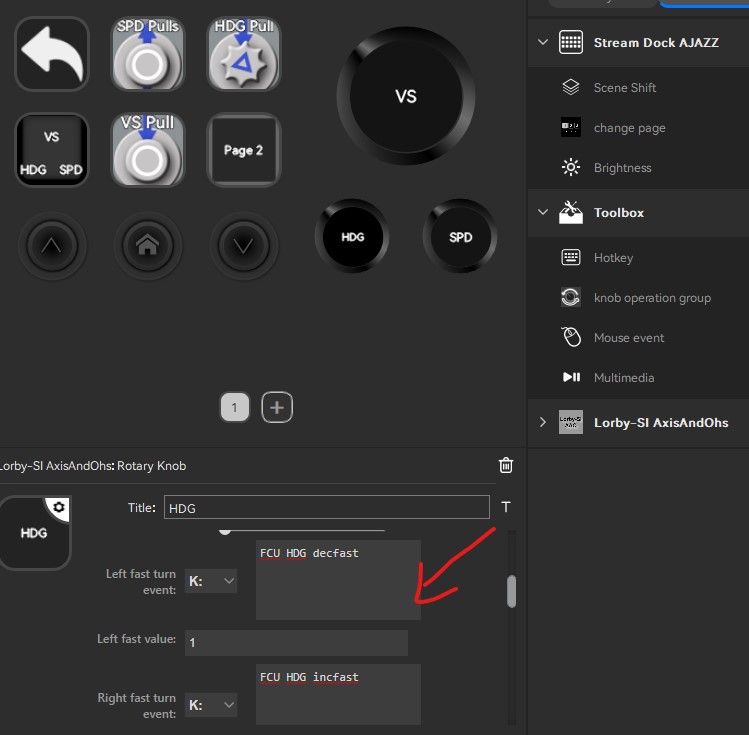This screenshot has width=749, height=735.
Task: Click the Mouse event icon
Action: pos(570,337)
